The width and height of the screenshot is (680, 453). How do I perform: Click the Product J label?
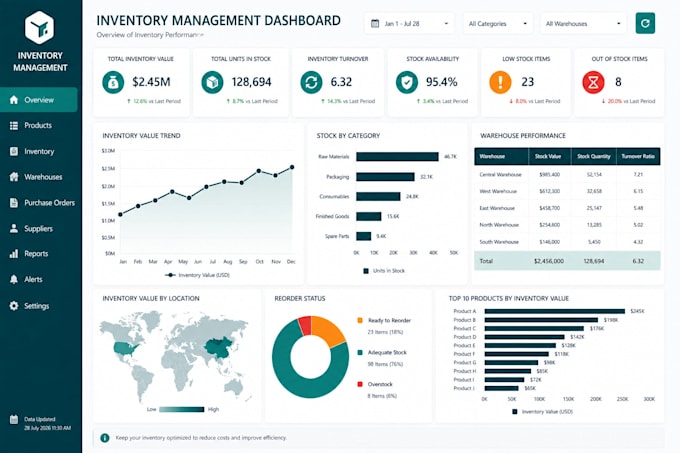(464, 388)
